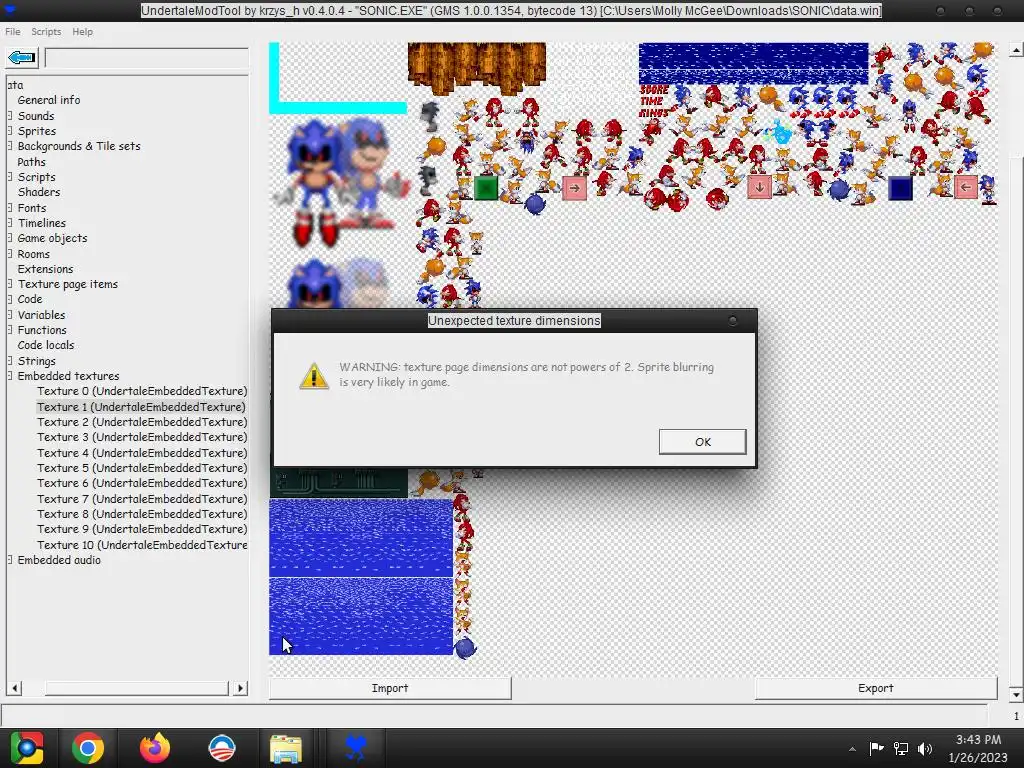The height and width of the screenshot is (768, 1024).
Task: Expand the Game objects tree node
Action: click(10, 238)
